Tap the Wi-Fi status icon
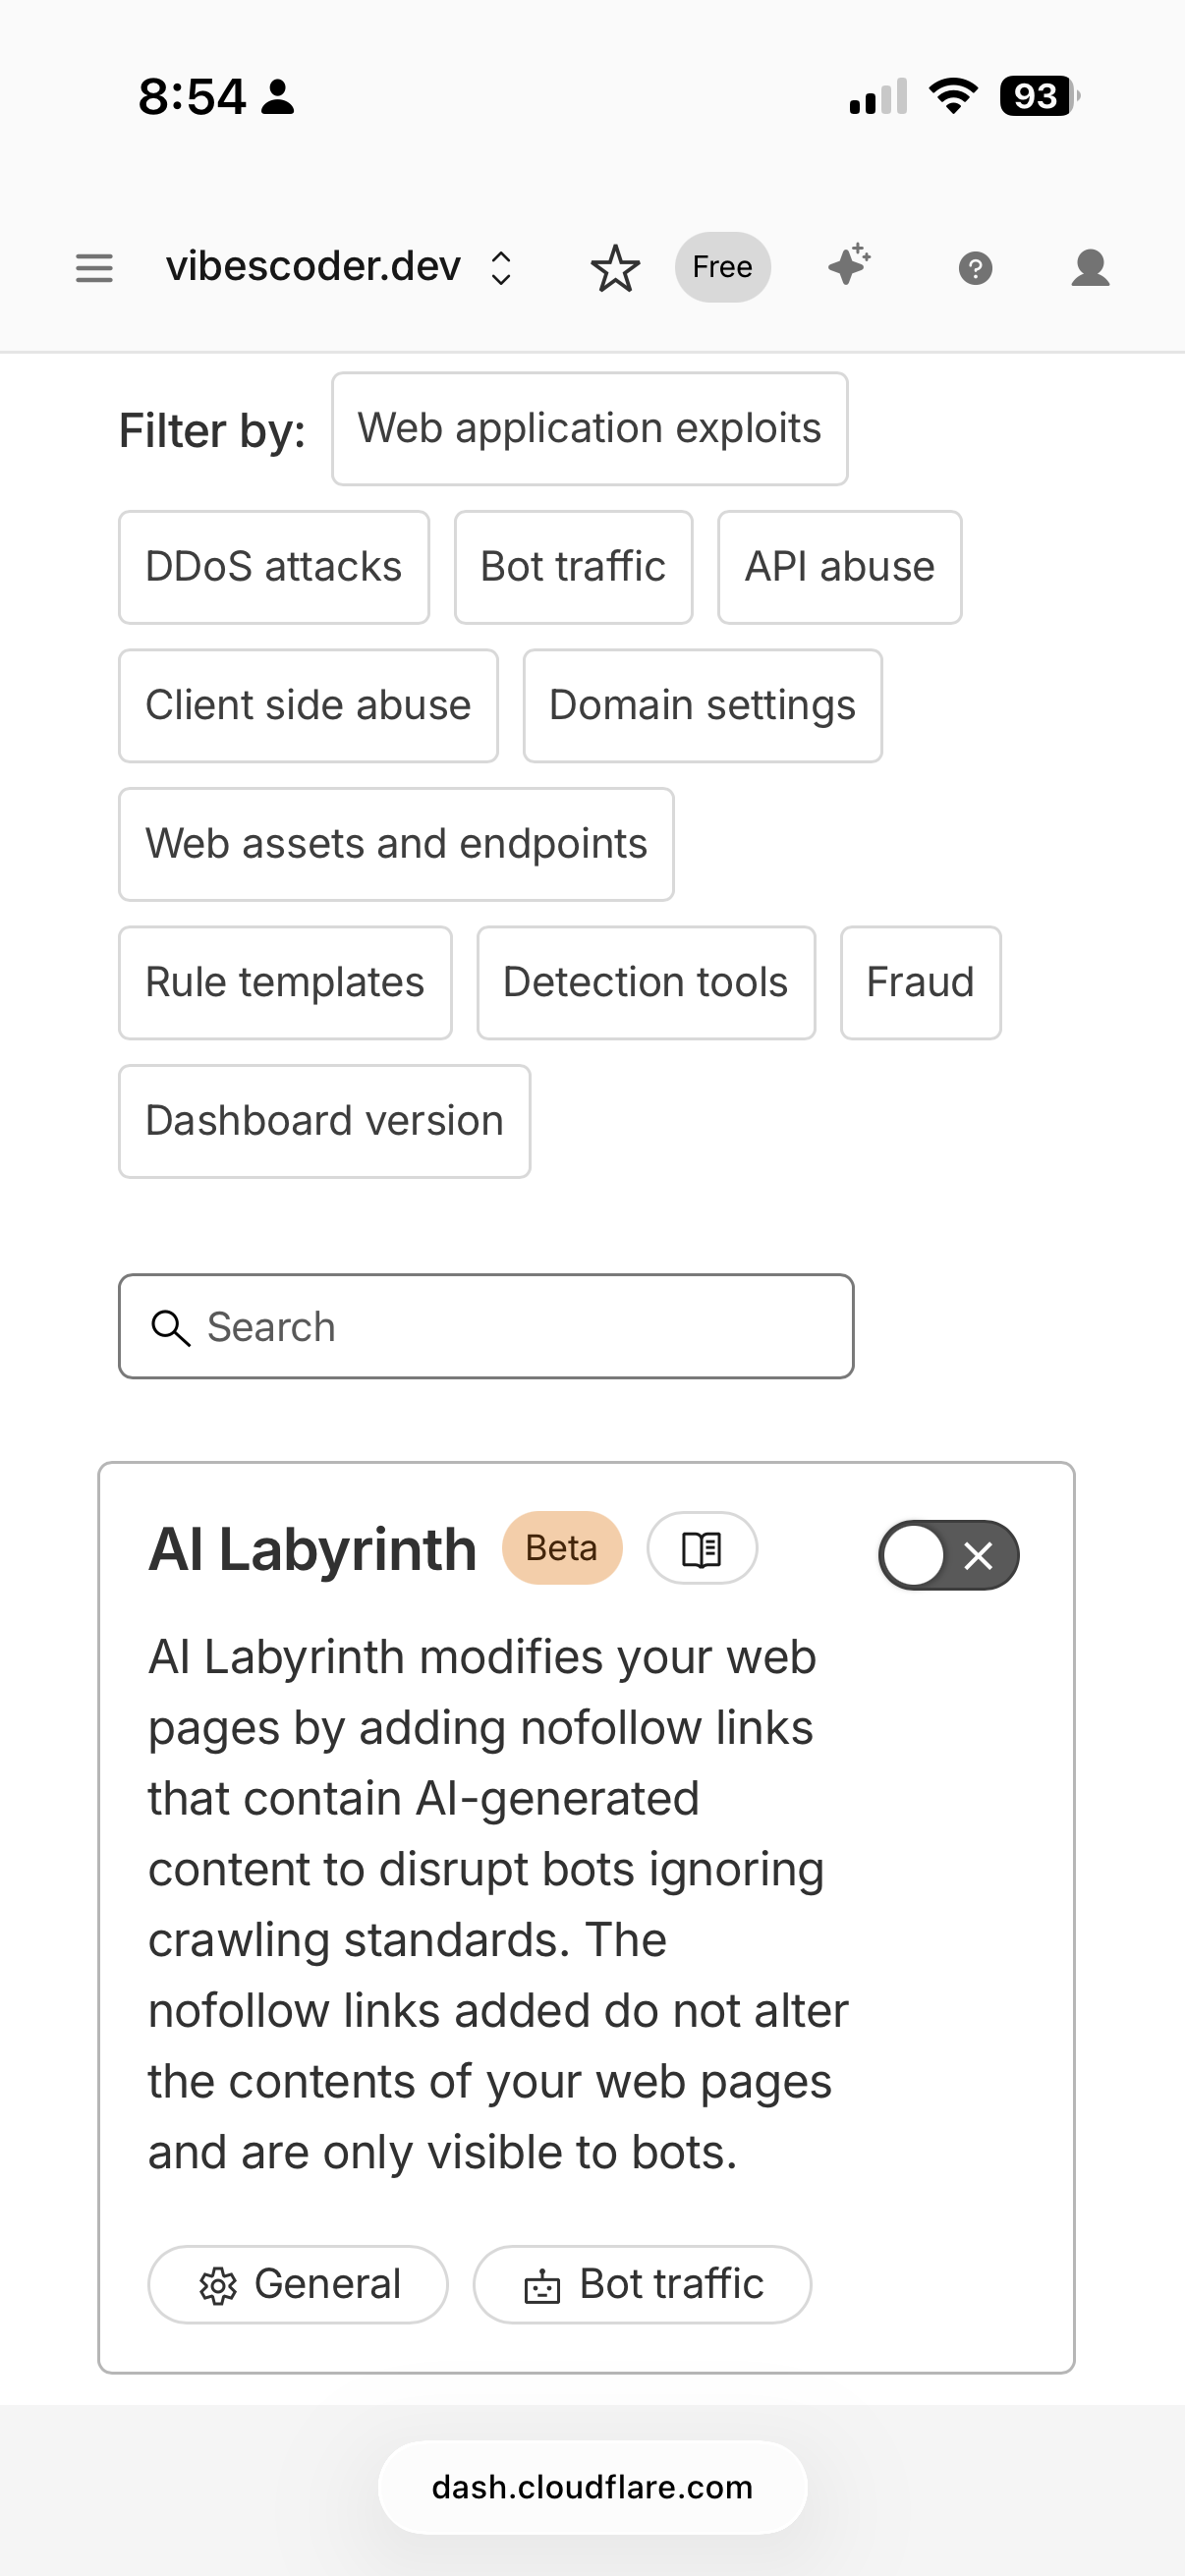 [953, 96]
